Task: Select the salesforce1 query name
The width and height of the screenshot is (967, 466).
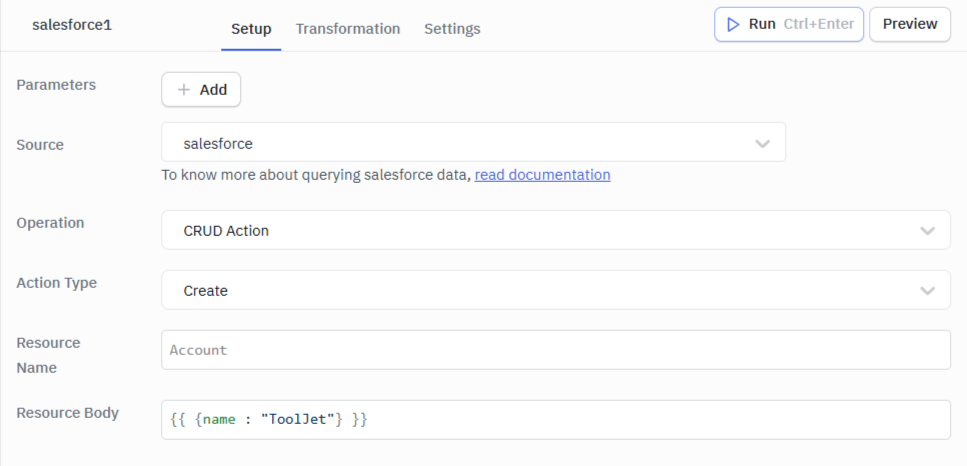Action: (72, 25)
